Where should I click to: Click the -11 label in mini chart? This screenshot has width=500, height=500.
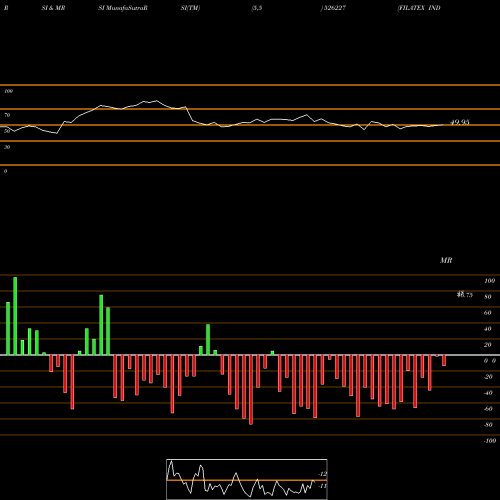tap(322, 486)
